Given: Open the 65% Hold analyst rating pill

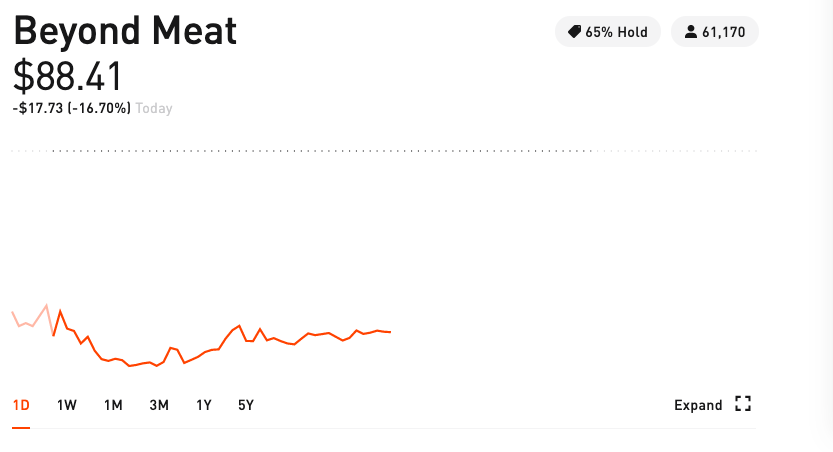Looking at the screenshot, I should (608, 32).
